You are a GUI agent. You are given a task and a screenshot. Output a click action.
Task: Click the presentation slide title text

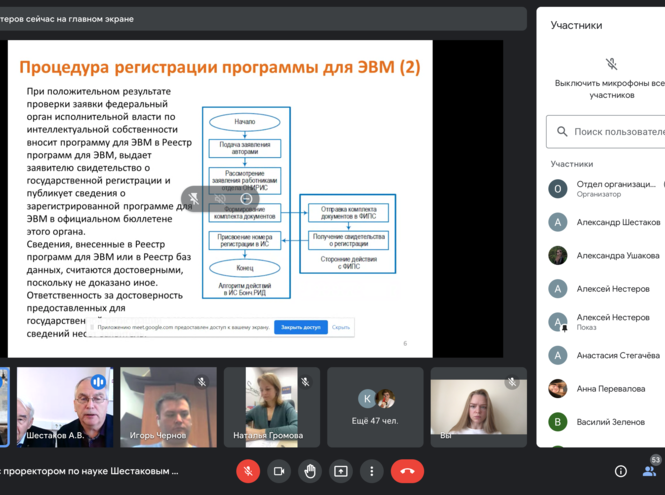220,67
